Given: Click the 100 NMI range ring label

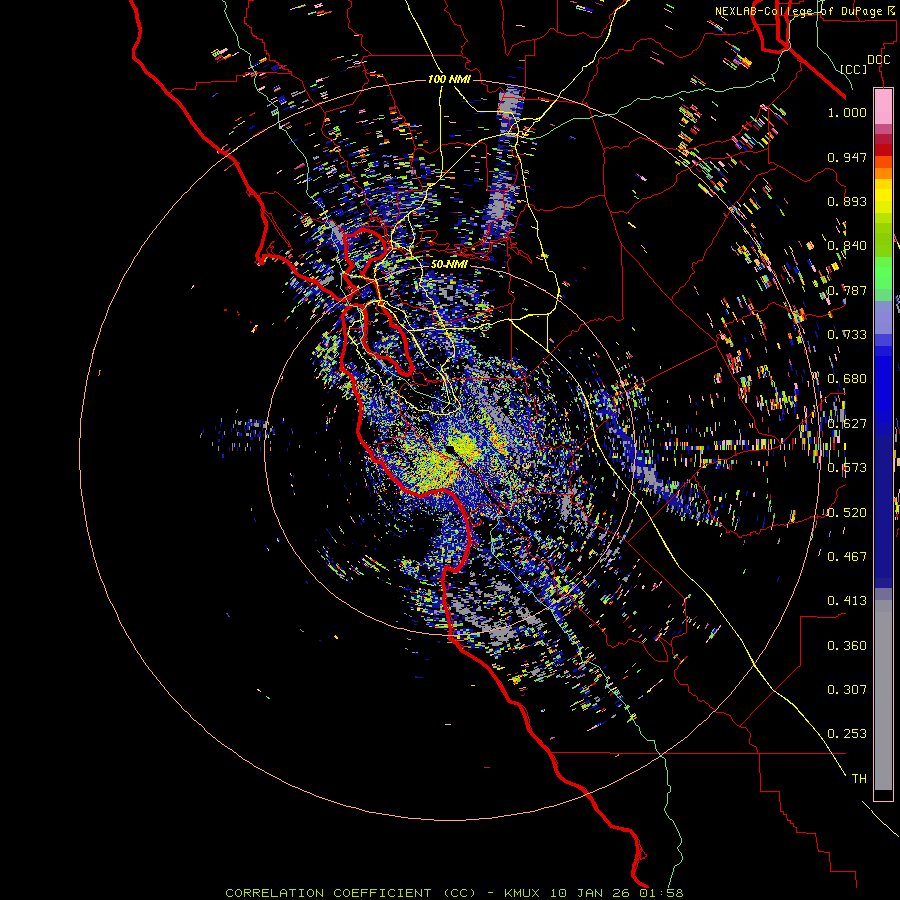Looking at the screenshot, I should (x=449, y=79).
